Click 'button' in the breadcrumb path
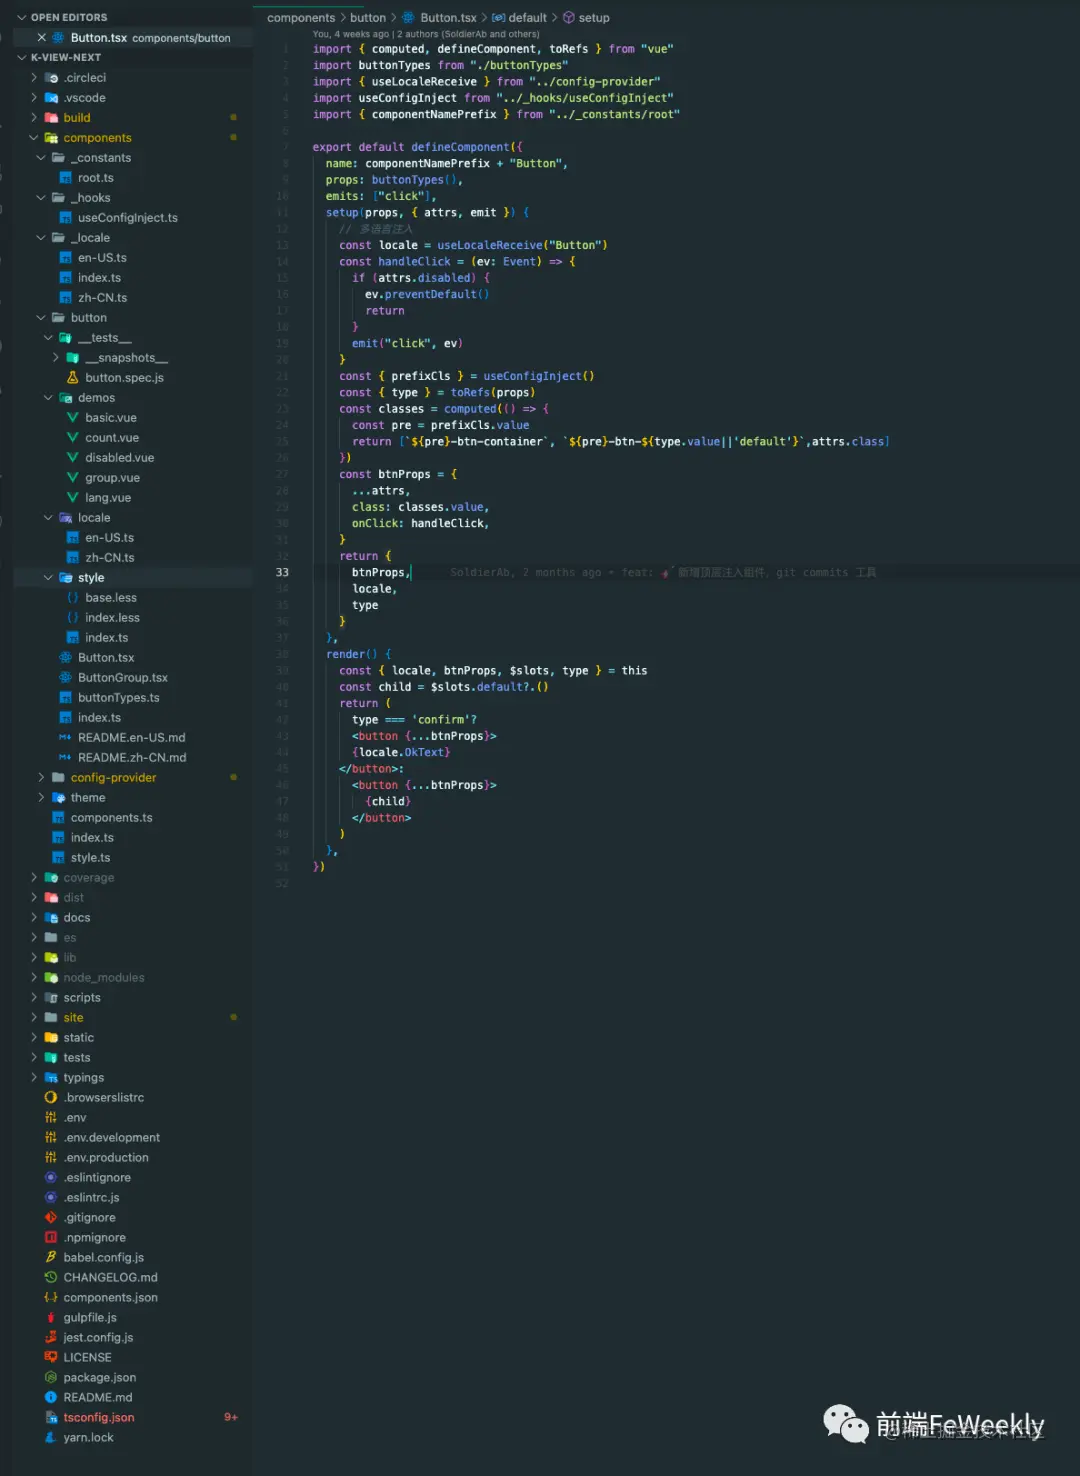 368,18
